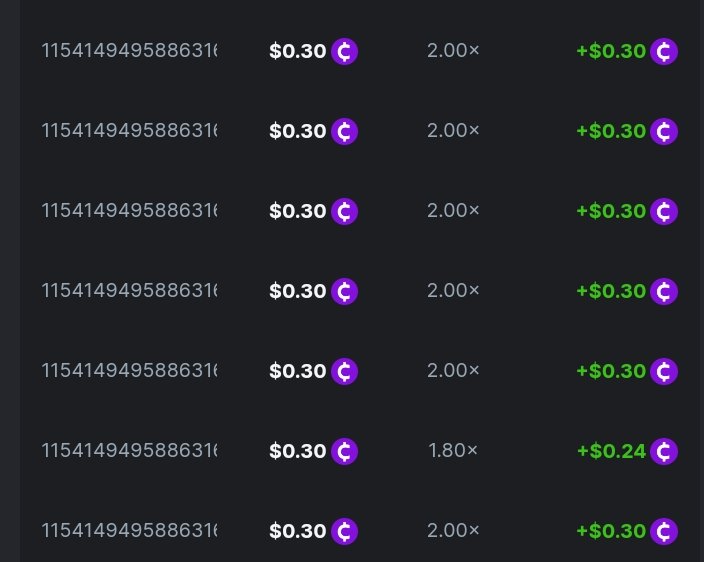Click the +$0.30 profit in the bottom row
The image size is (704, 562).
pyautogui.click(x=611, y=531)
